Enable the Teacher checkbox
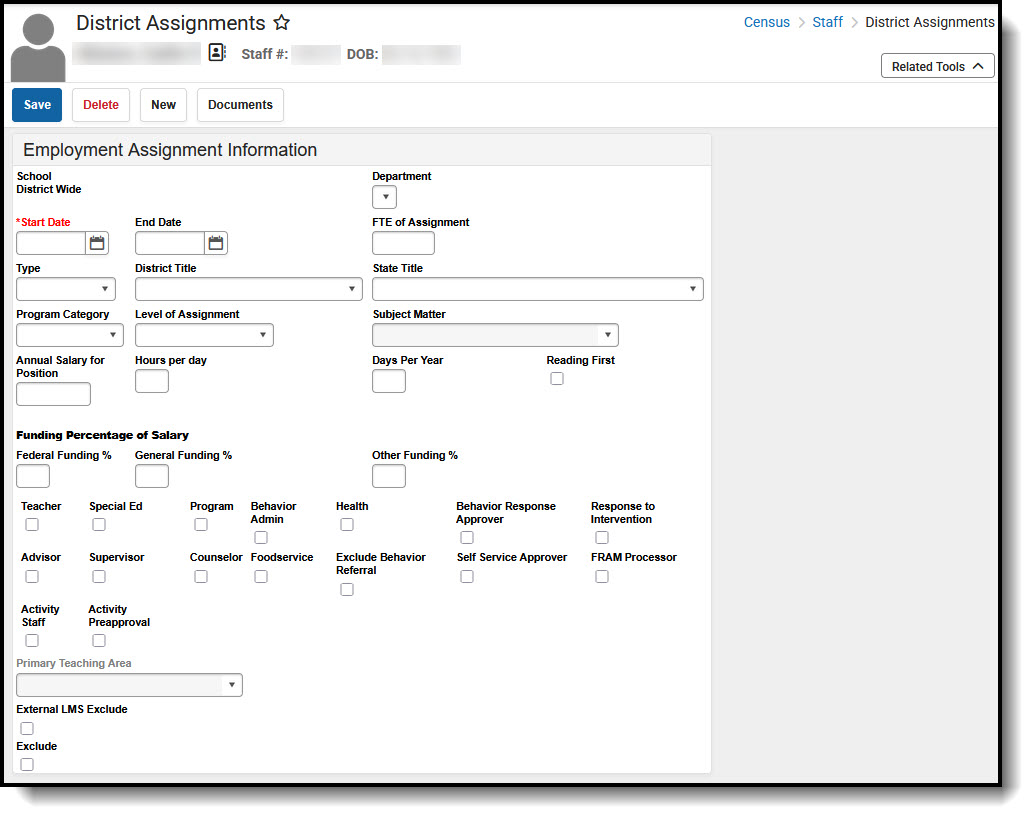This screenshot has width=1036, height=821. click(31, 524)
